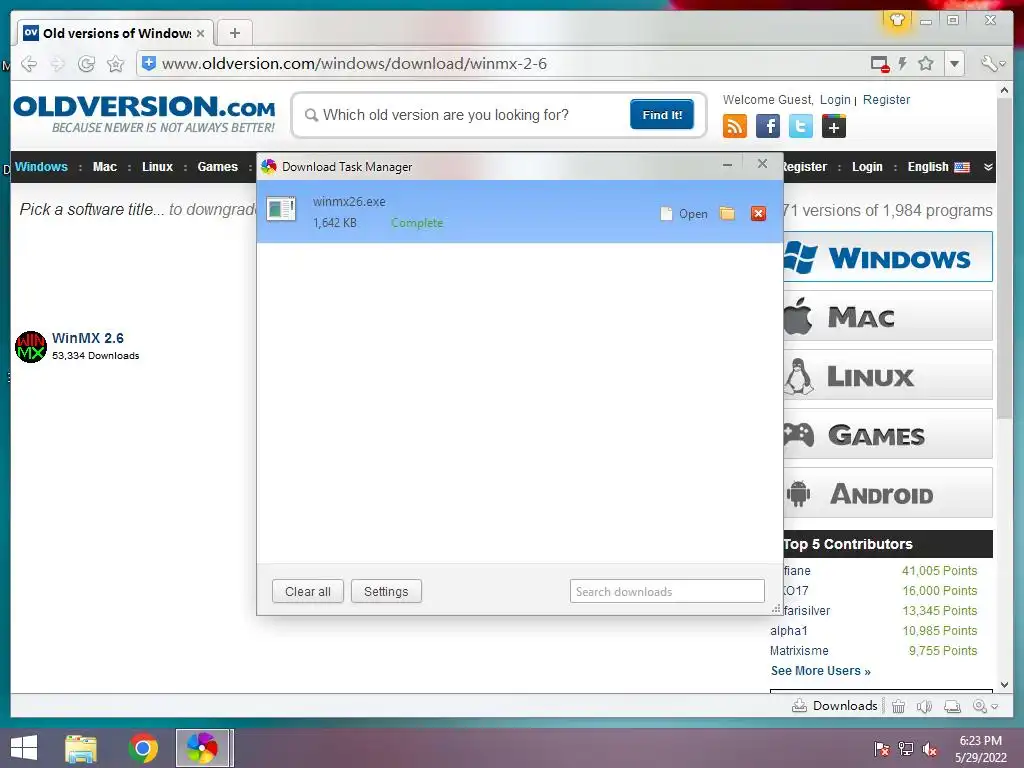Click the monitor icon in the status bar

pyautogui.click(x=953, y=706)
